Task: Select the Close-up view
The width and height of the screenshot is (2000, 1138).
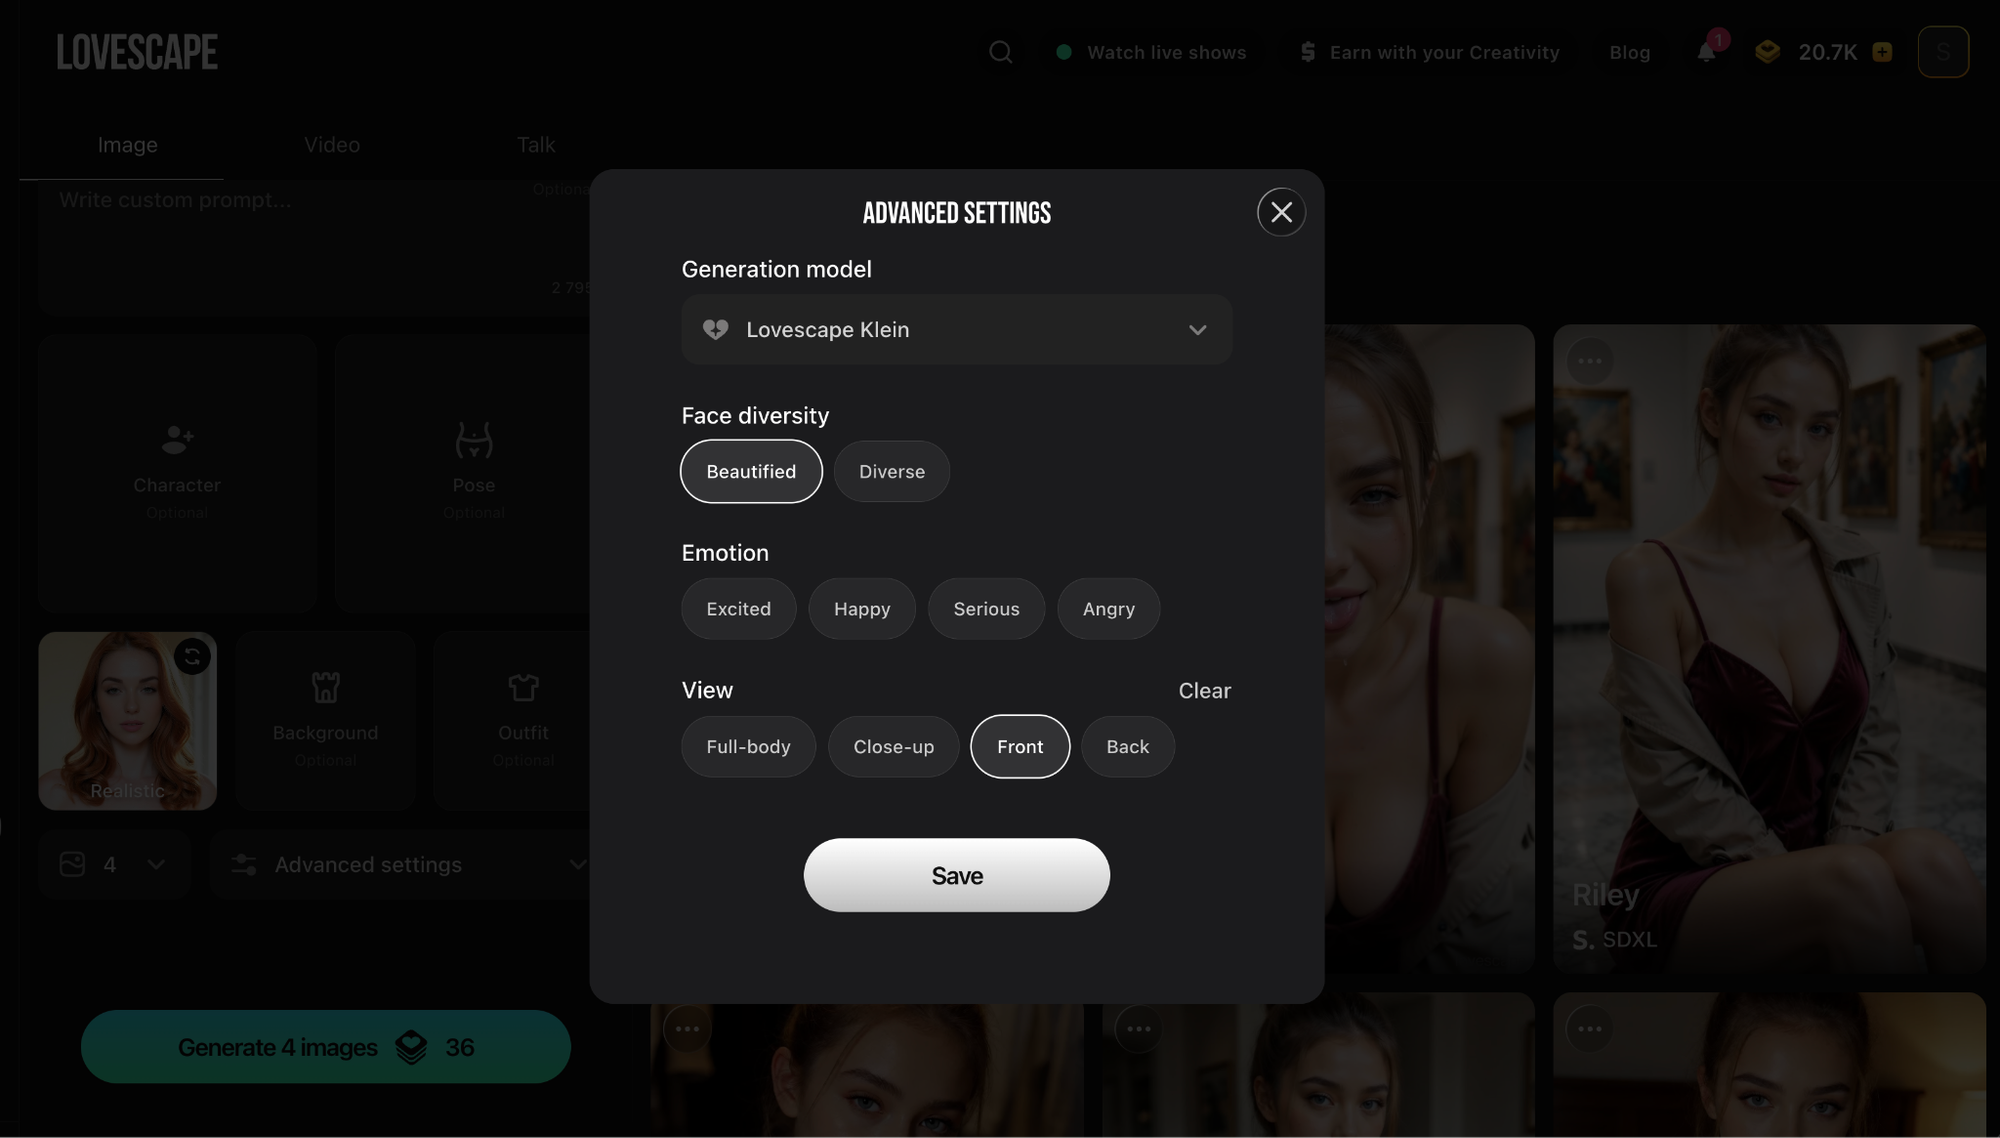Action: pos(893,747)
